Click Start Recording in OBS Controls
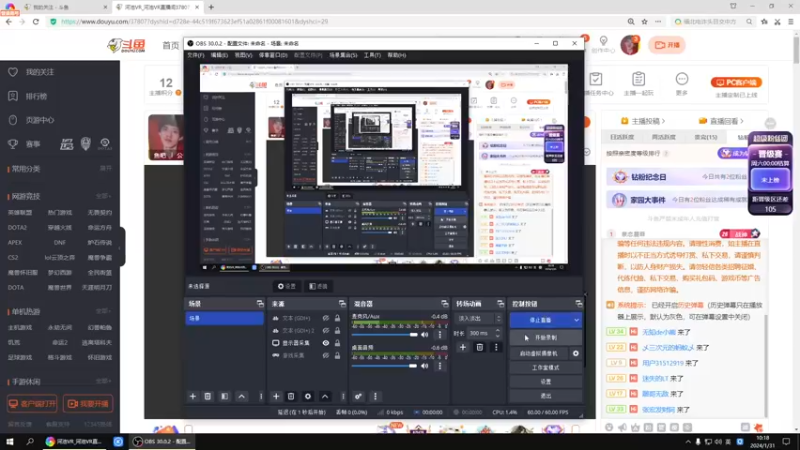The height and width of the screenshot is (450, 800). click(x=545, y=337)
